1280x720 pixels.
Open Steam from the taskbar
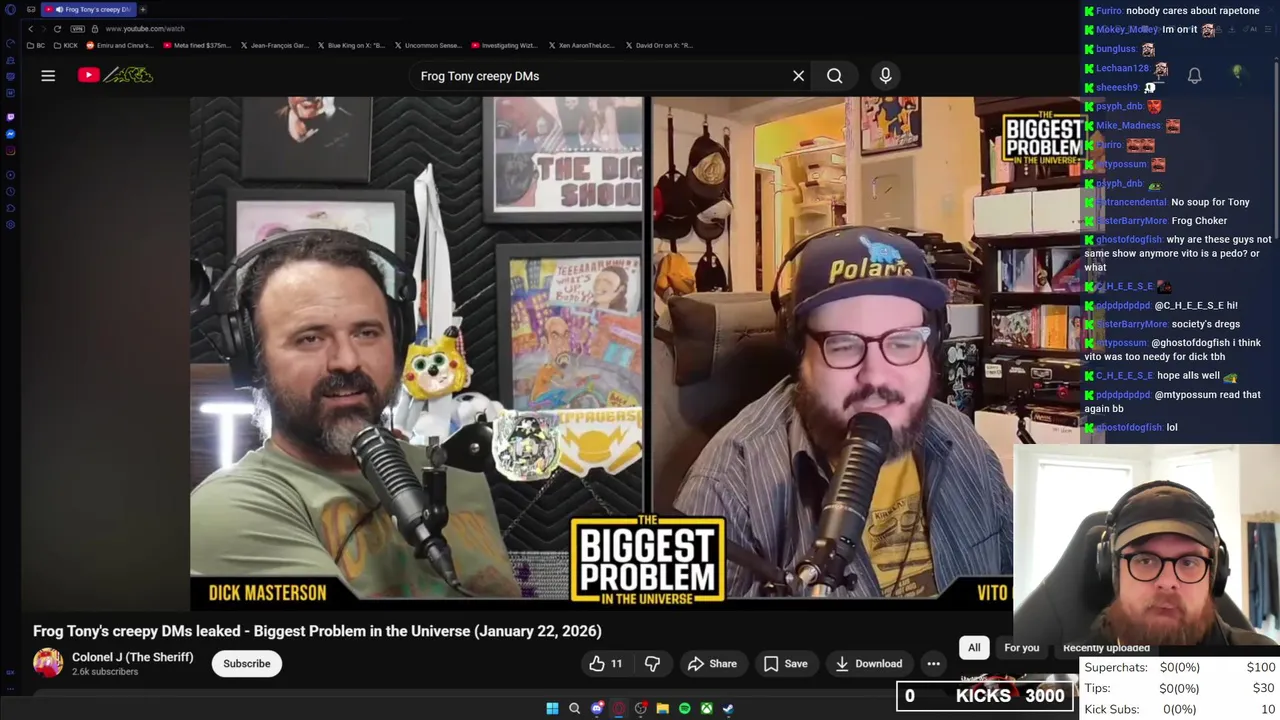point(728,708)
